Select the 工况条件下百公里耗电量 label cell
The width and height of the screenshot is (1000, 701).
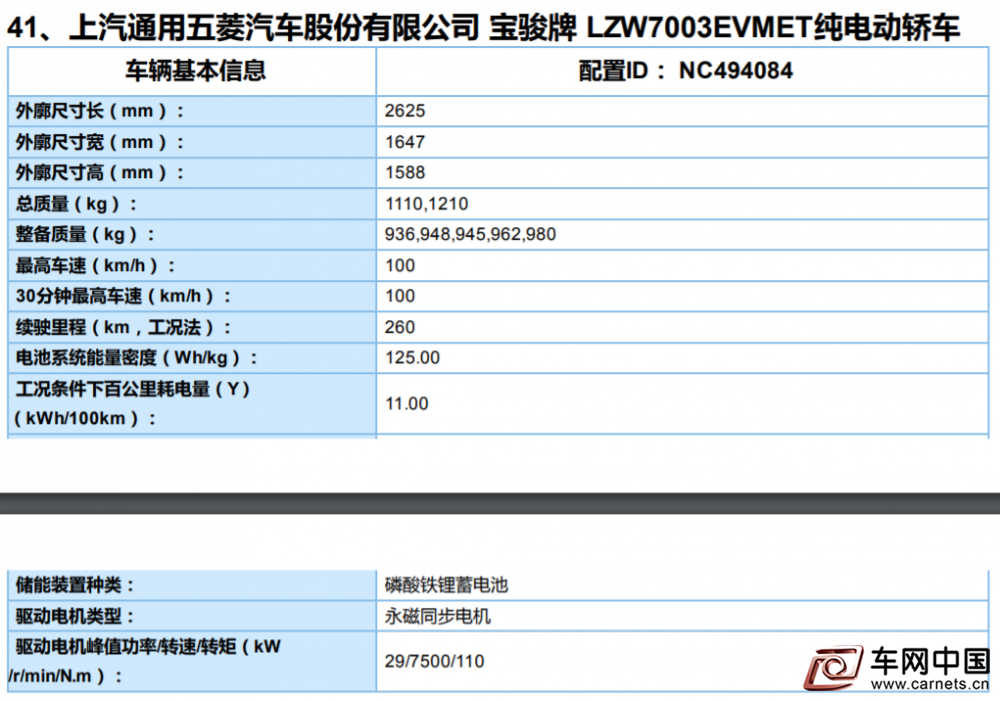click(192, 404)
